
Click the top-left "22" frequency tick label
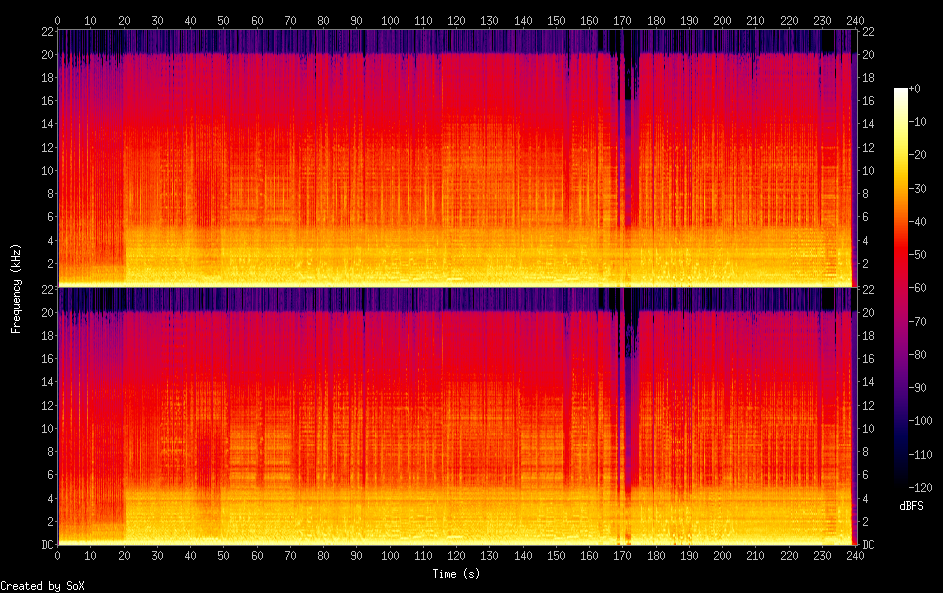46,31
